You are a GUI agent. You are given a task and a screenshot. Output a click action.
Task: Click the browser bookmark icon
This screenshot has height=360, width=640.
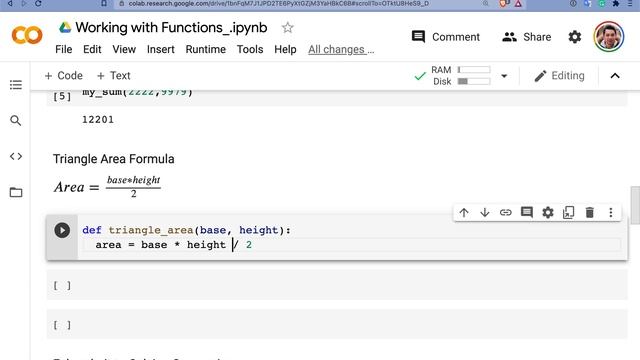pyautogui.click(x=104, y=3)
